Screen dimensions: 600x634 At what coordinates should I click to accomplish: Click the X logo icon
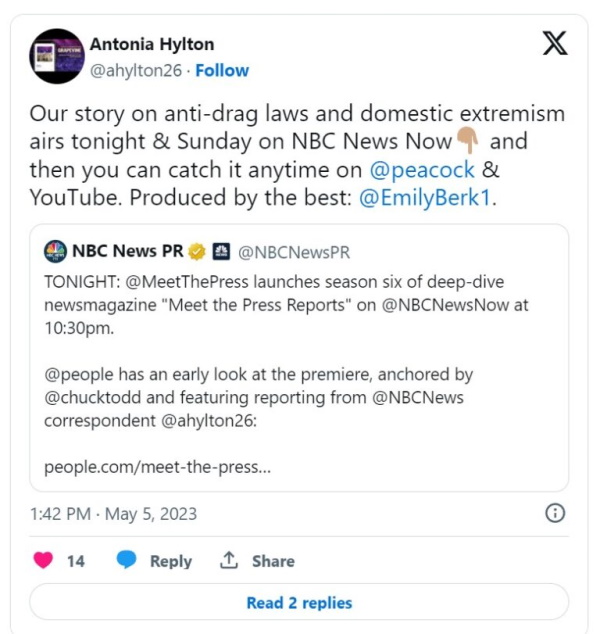[555, 43]
